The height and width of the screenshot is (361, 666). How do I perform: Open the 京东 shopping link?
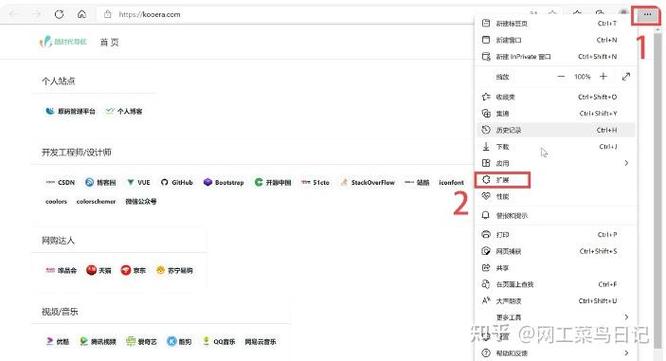[x=133, y=270]
